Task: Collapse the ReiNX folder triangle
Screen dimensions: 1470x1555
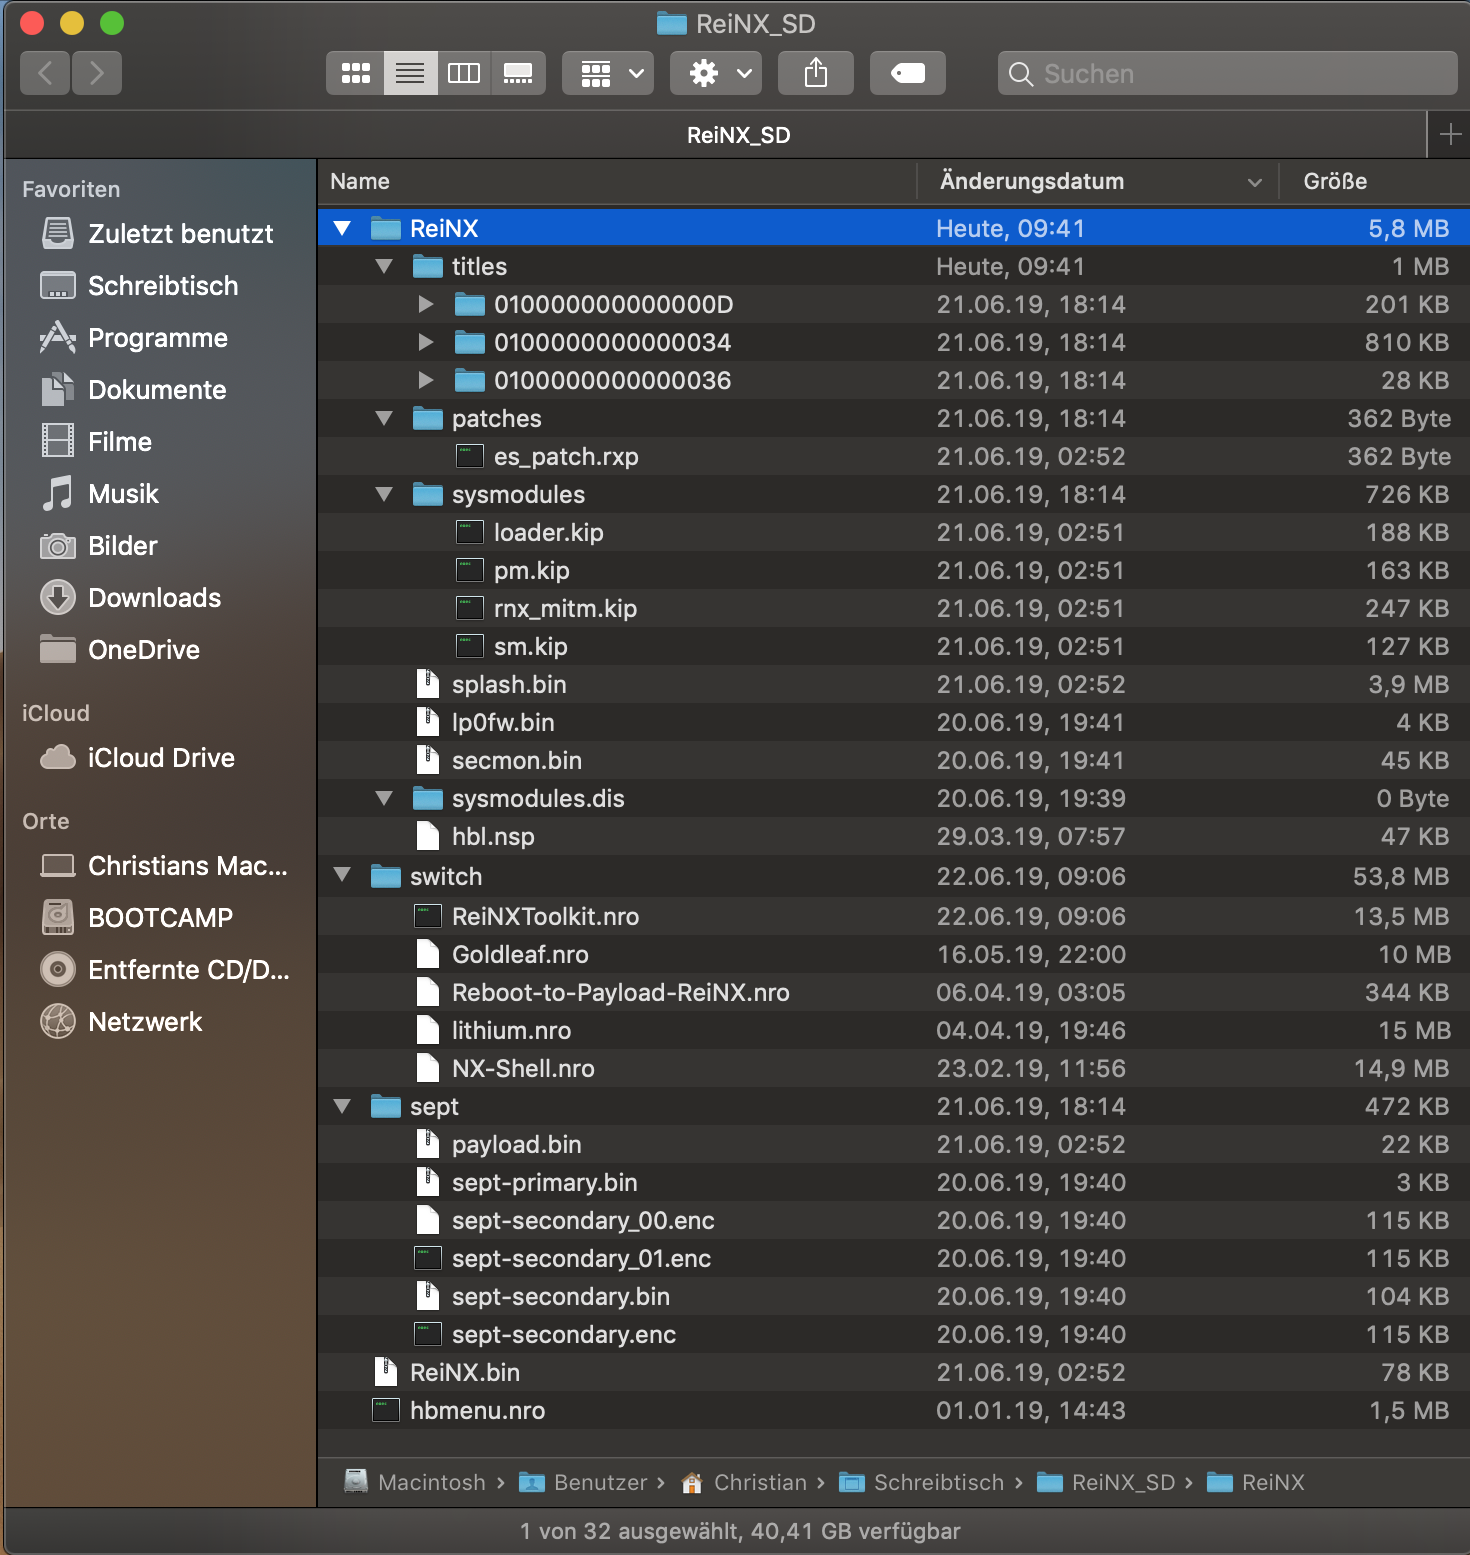Action: pos(342,228)
